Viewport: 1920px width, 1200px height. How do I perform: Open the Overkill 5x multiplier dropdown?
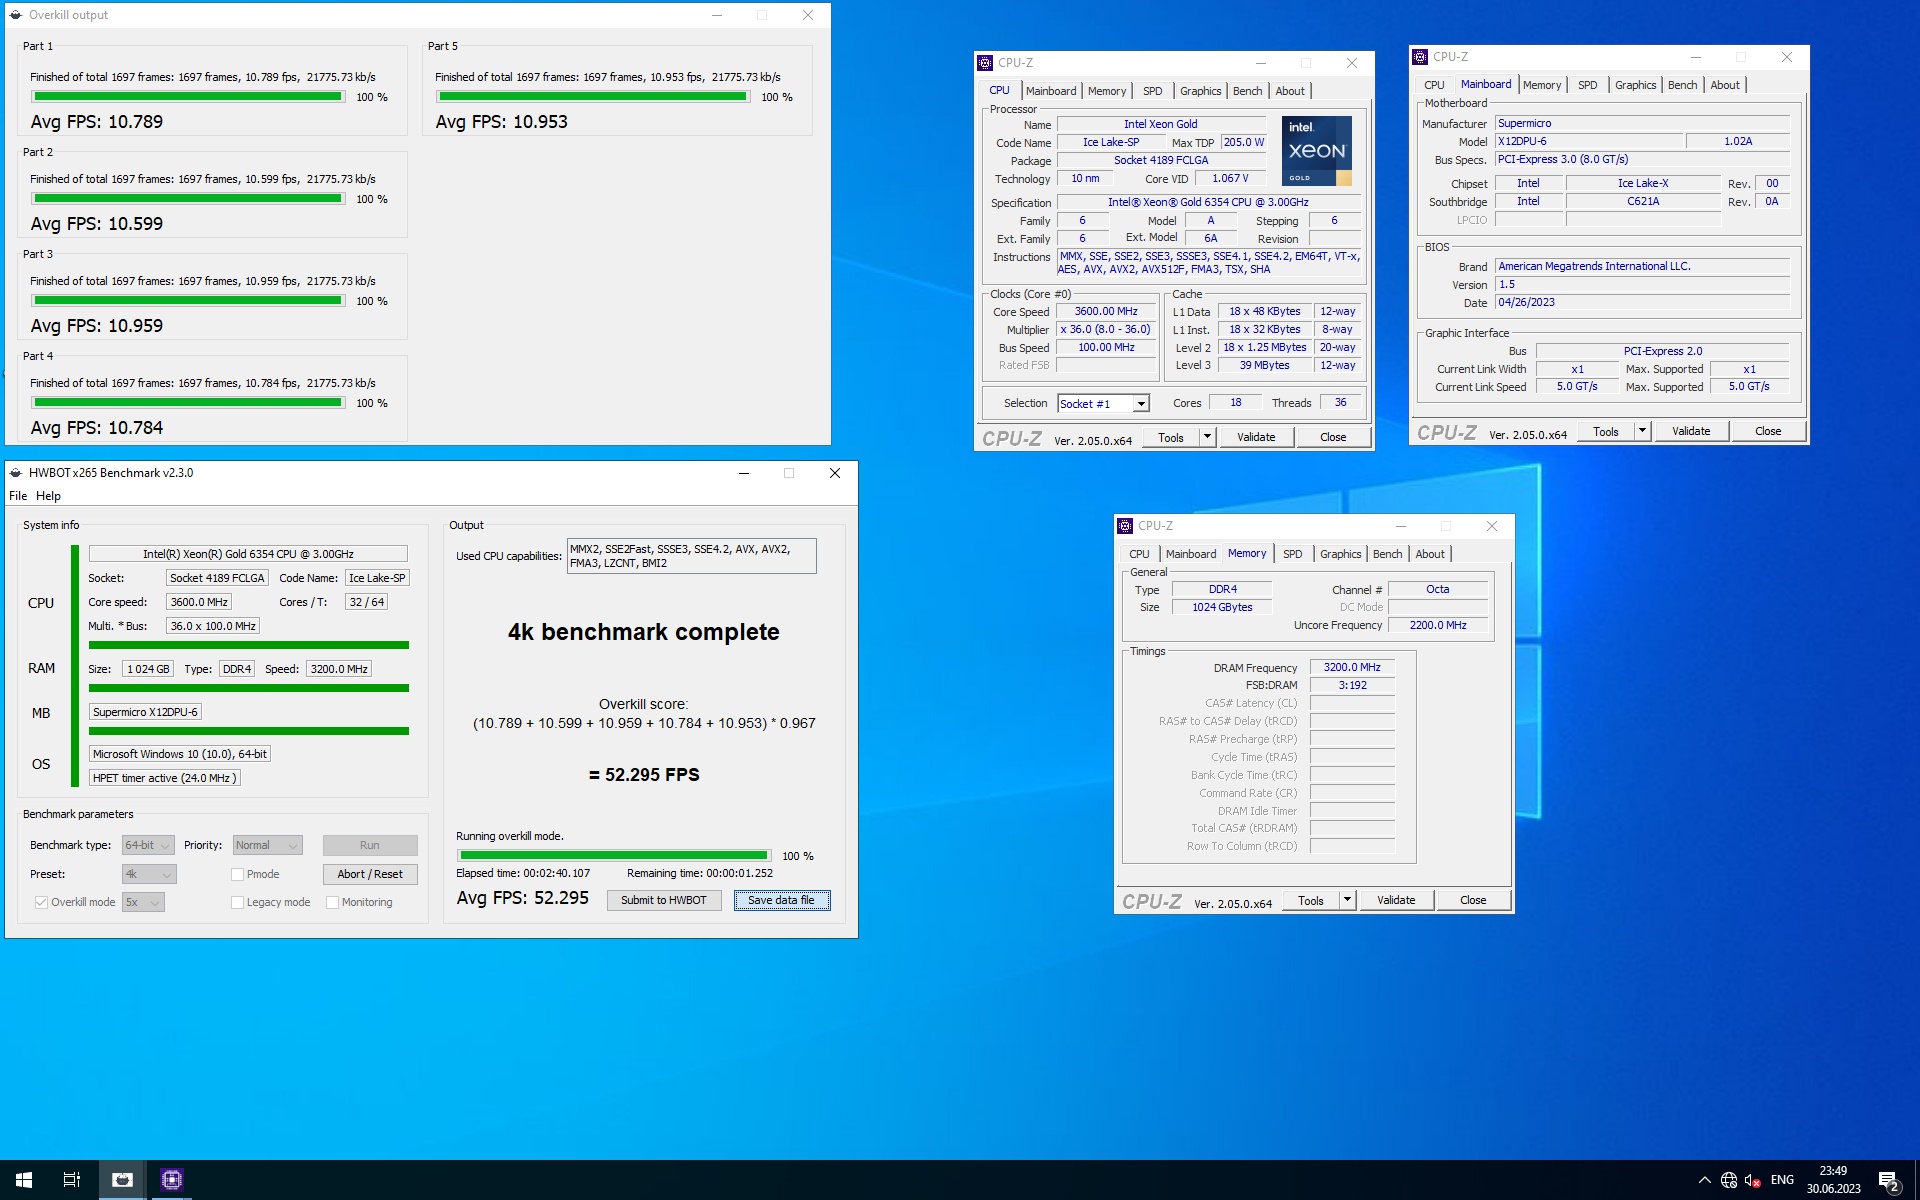pyautogui.click(x=143, y=902)
